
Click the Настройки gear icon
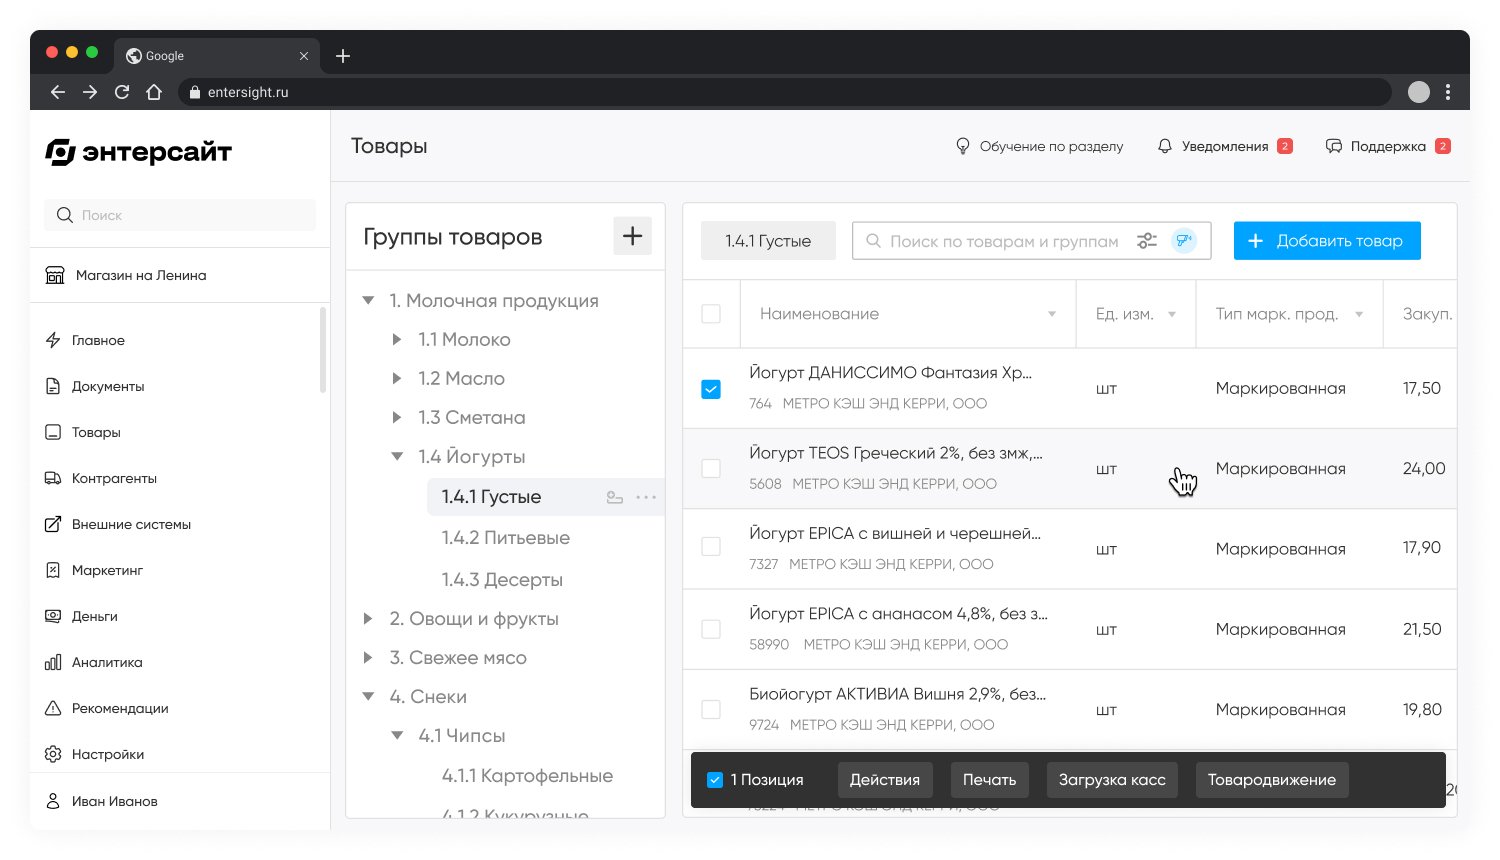tap(53, 754)
